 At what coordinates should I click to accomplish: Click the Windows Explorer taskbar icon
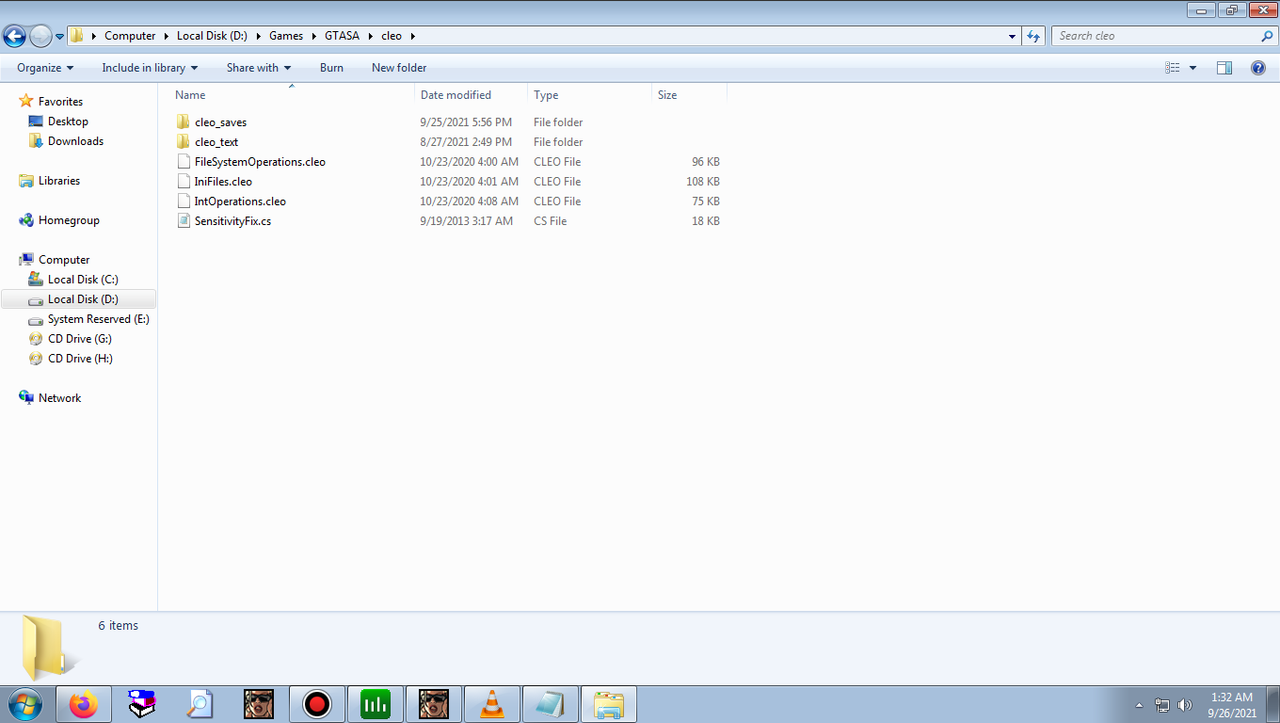pyautogui.click(x=609, y=704)
